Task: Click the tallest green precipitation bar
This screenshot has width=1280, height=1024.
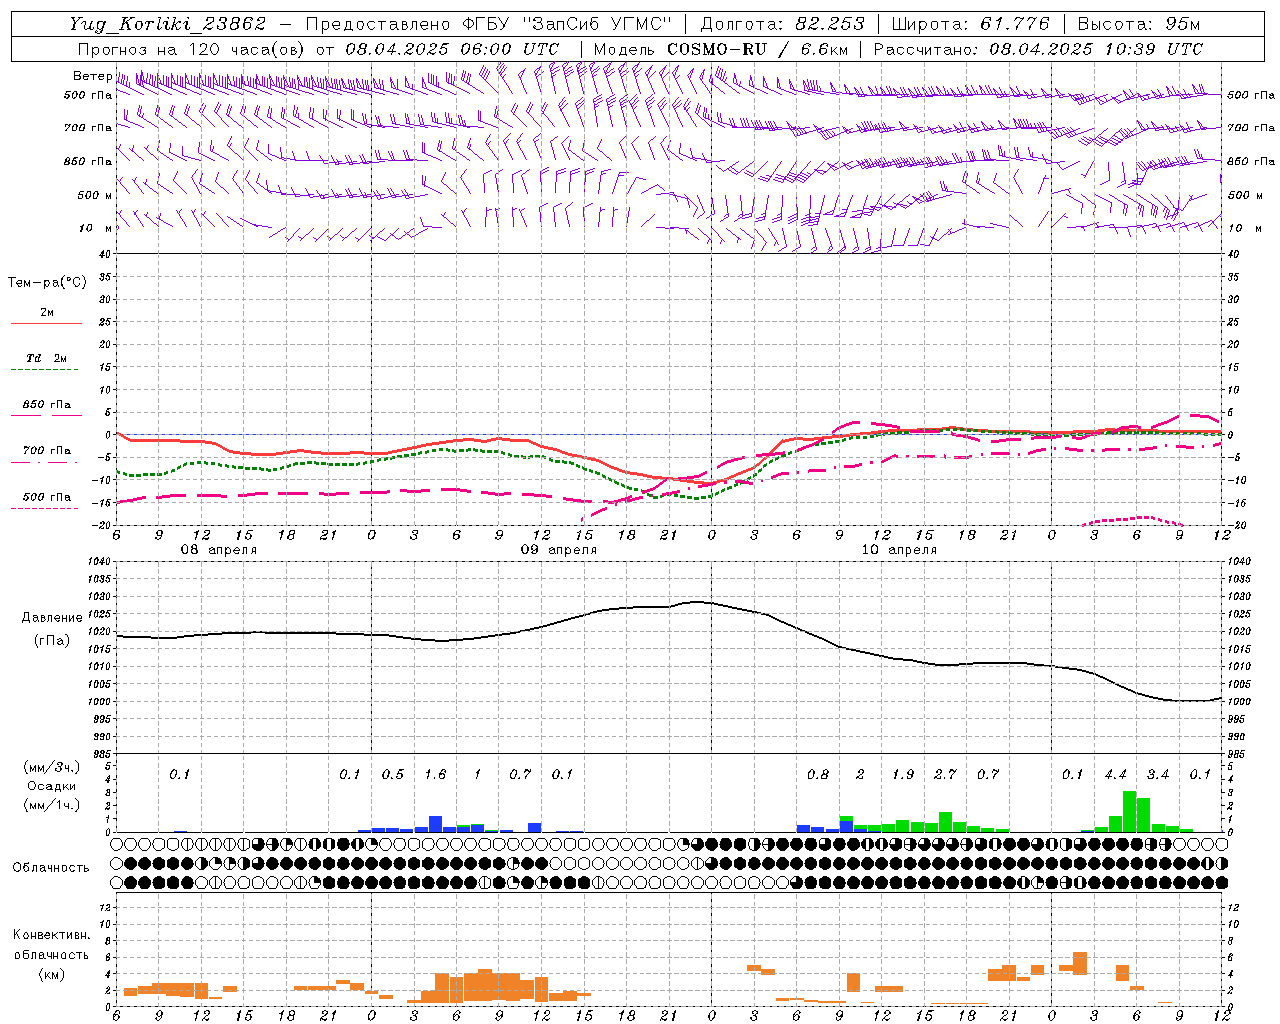Action: pos(1129,812)
